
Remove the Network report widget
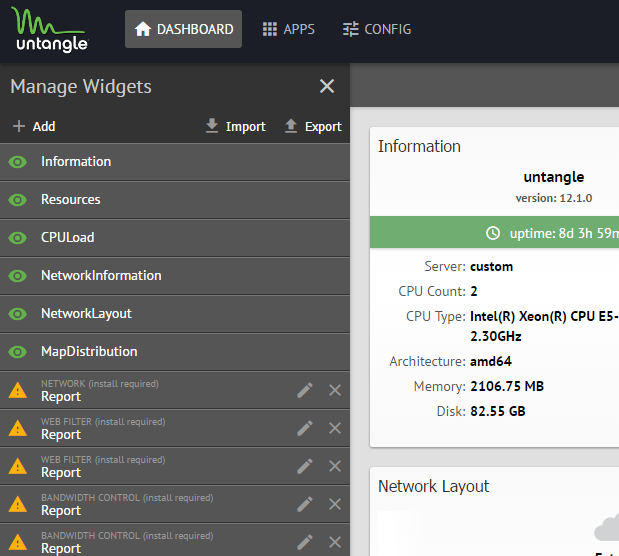(335, 390)
